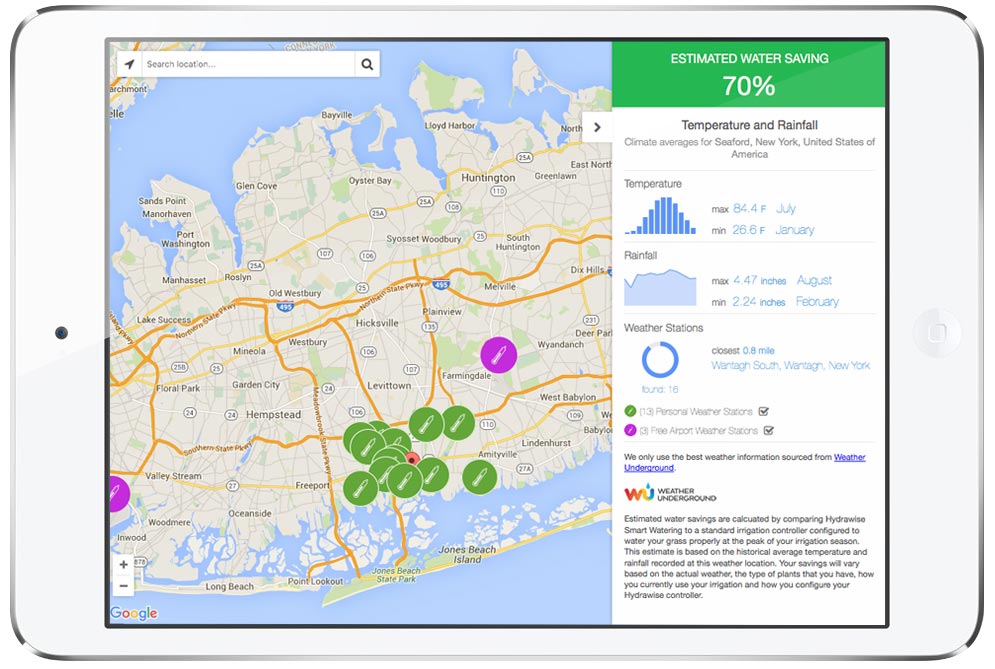Image resolution: width=995 pixels, height=669 pixels.
Task: Click the temperature bar chart
Action: [660, 215]
